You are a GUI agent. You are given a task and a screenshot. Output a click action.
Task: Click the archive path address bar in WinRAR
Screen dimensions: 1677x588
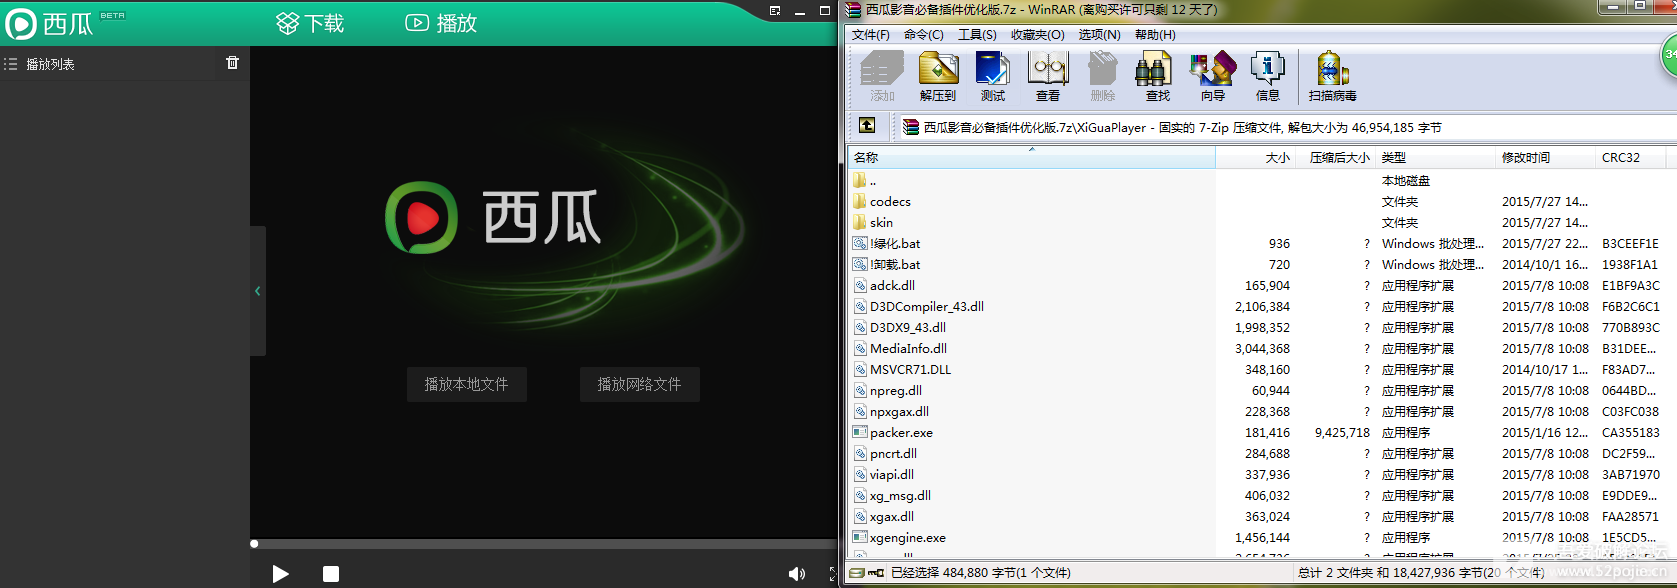point(1285,128)
